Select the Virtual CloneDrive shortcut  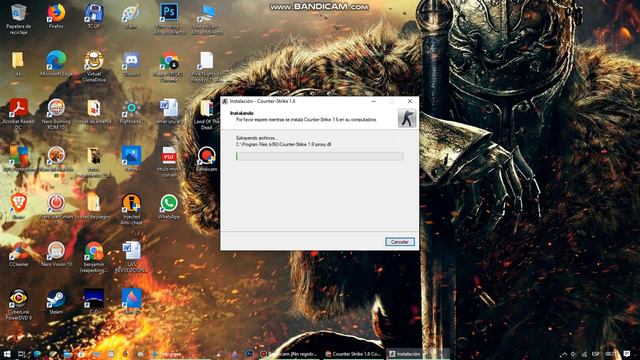[93, 67]
